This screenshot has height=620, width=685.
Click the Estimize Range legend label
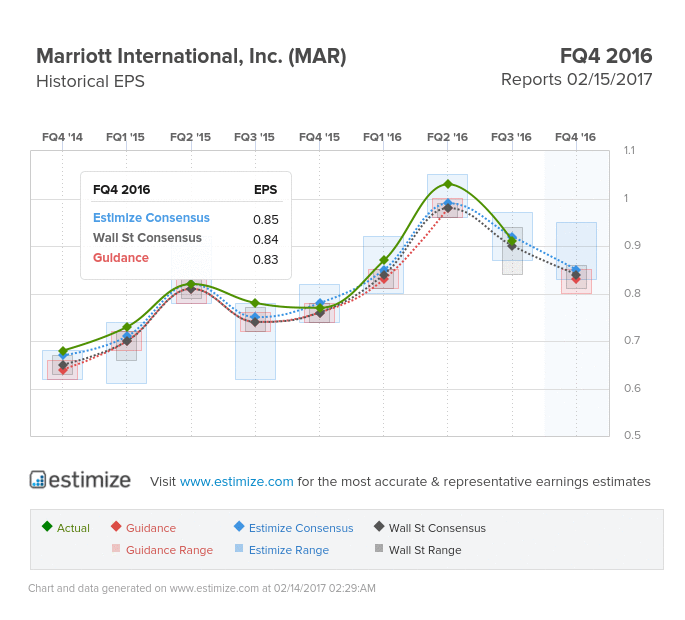(289, 550)
